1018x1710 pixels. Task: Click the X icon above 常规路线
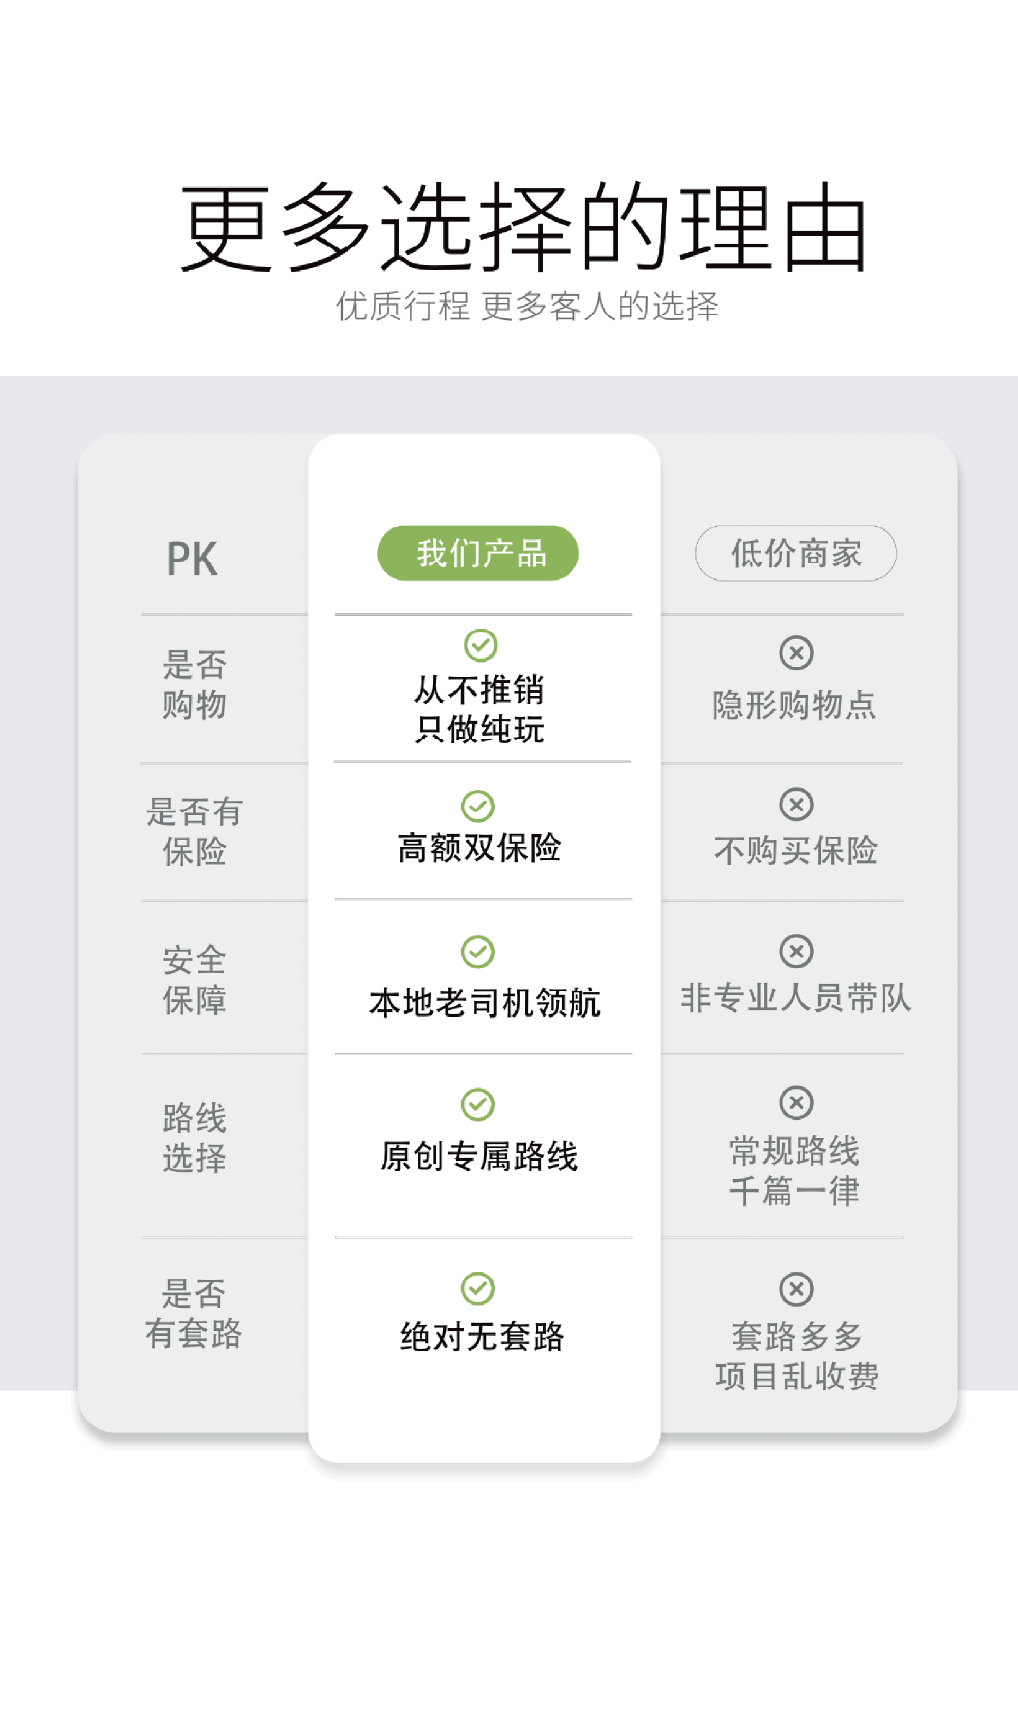point(796,1103)
